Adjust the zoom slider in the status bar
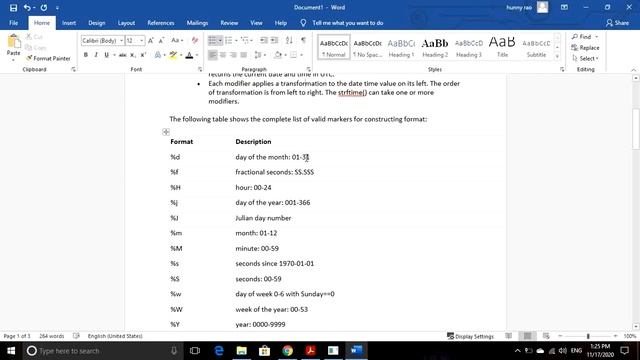The height and width of the screenshot is (360, 640). pos(588,336)
